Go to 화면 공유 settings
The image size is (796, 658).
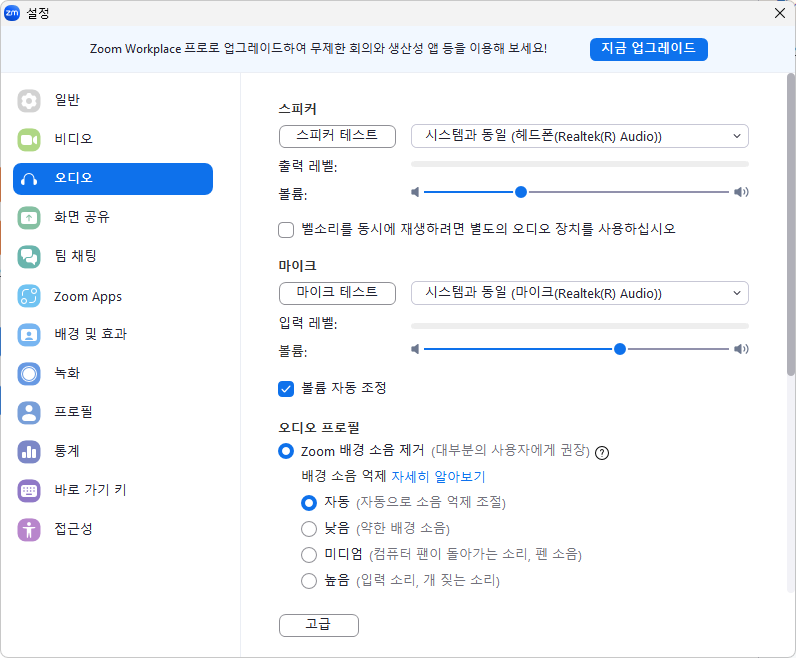pyautogui.click(x=113, y=218)
